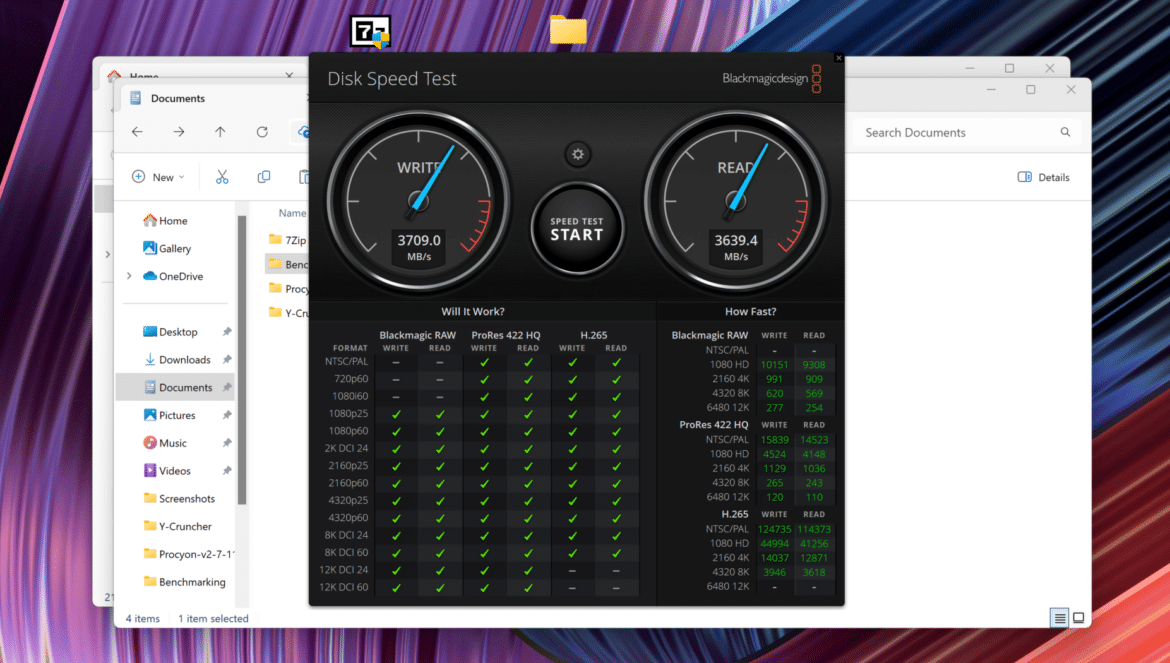Click the "Will It Work?" heading
The image size is (1170, 663).
(472, 311)
